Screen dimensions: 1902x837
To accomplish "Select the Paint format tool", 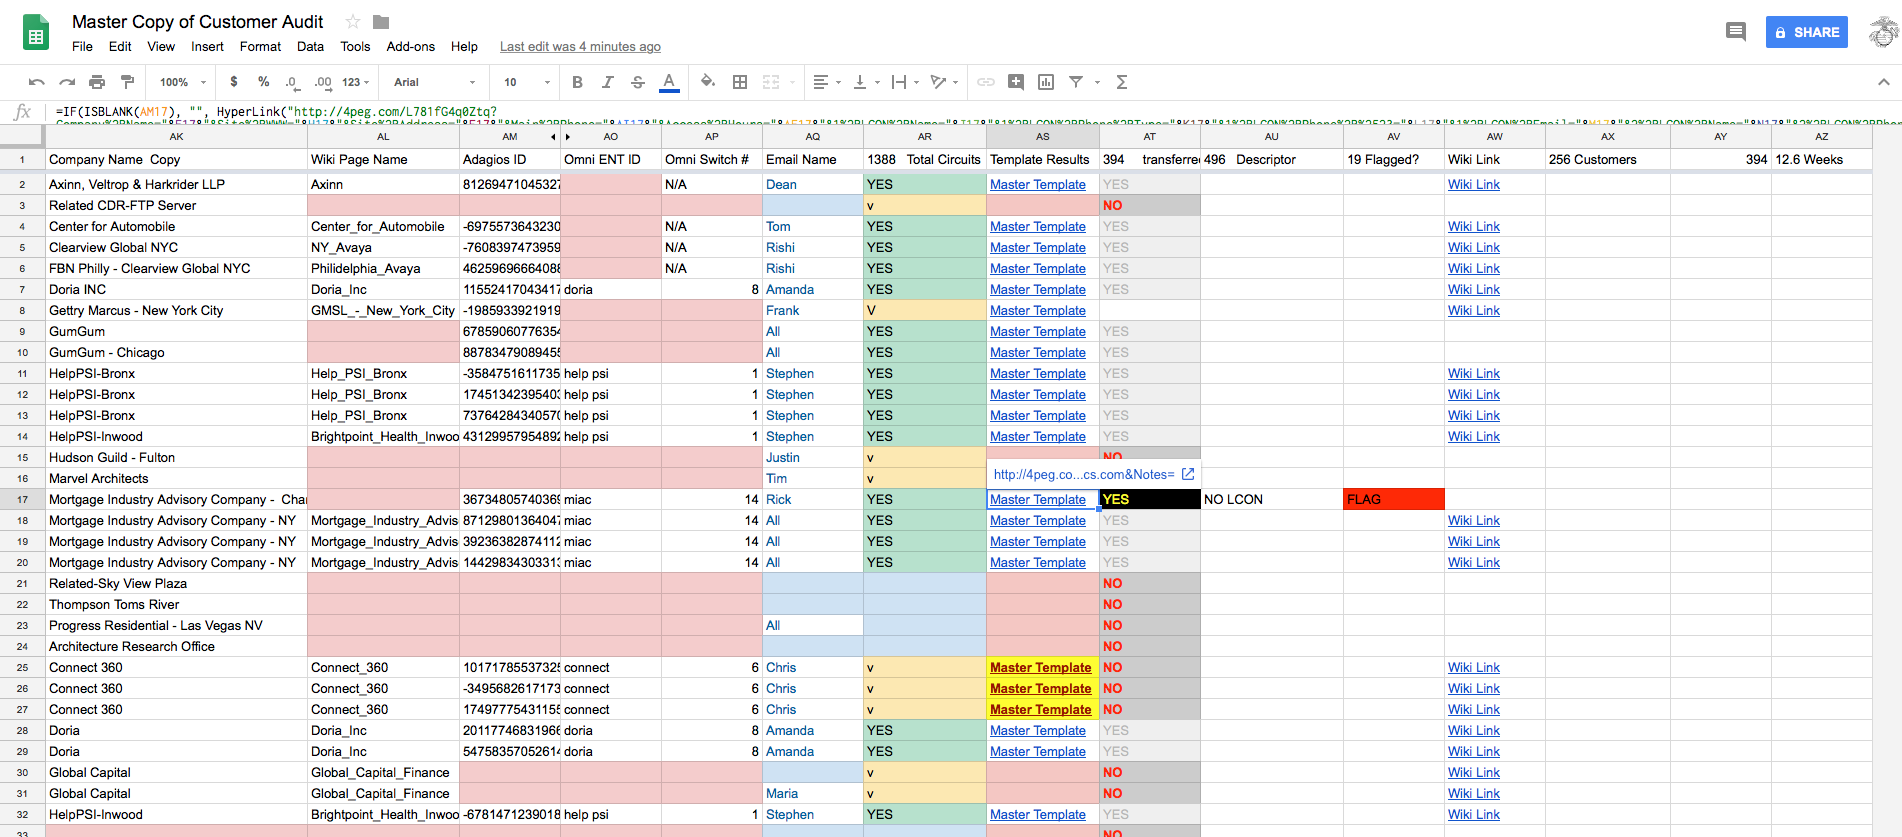I will (x=127, y=82).
